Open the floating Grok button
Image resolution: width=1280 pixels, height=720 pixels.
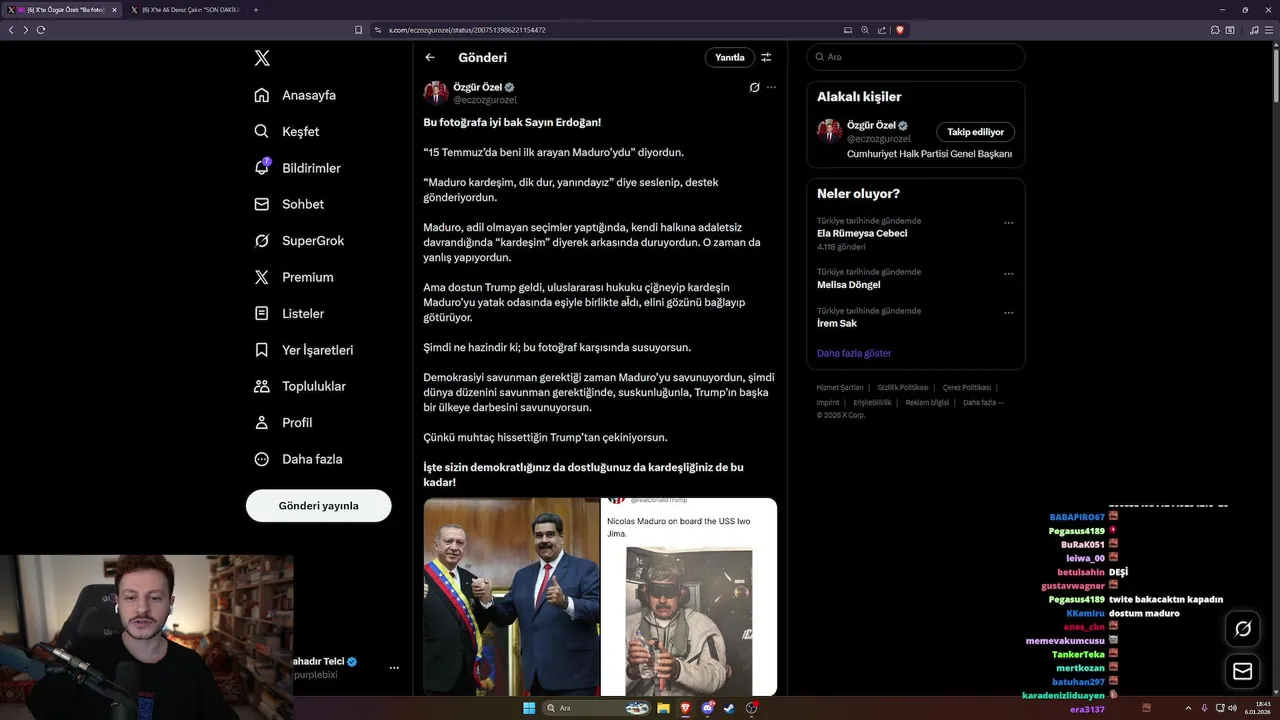pyautogui.click(x=1243, y=629)
